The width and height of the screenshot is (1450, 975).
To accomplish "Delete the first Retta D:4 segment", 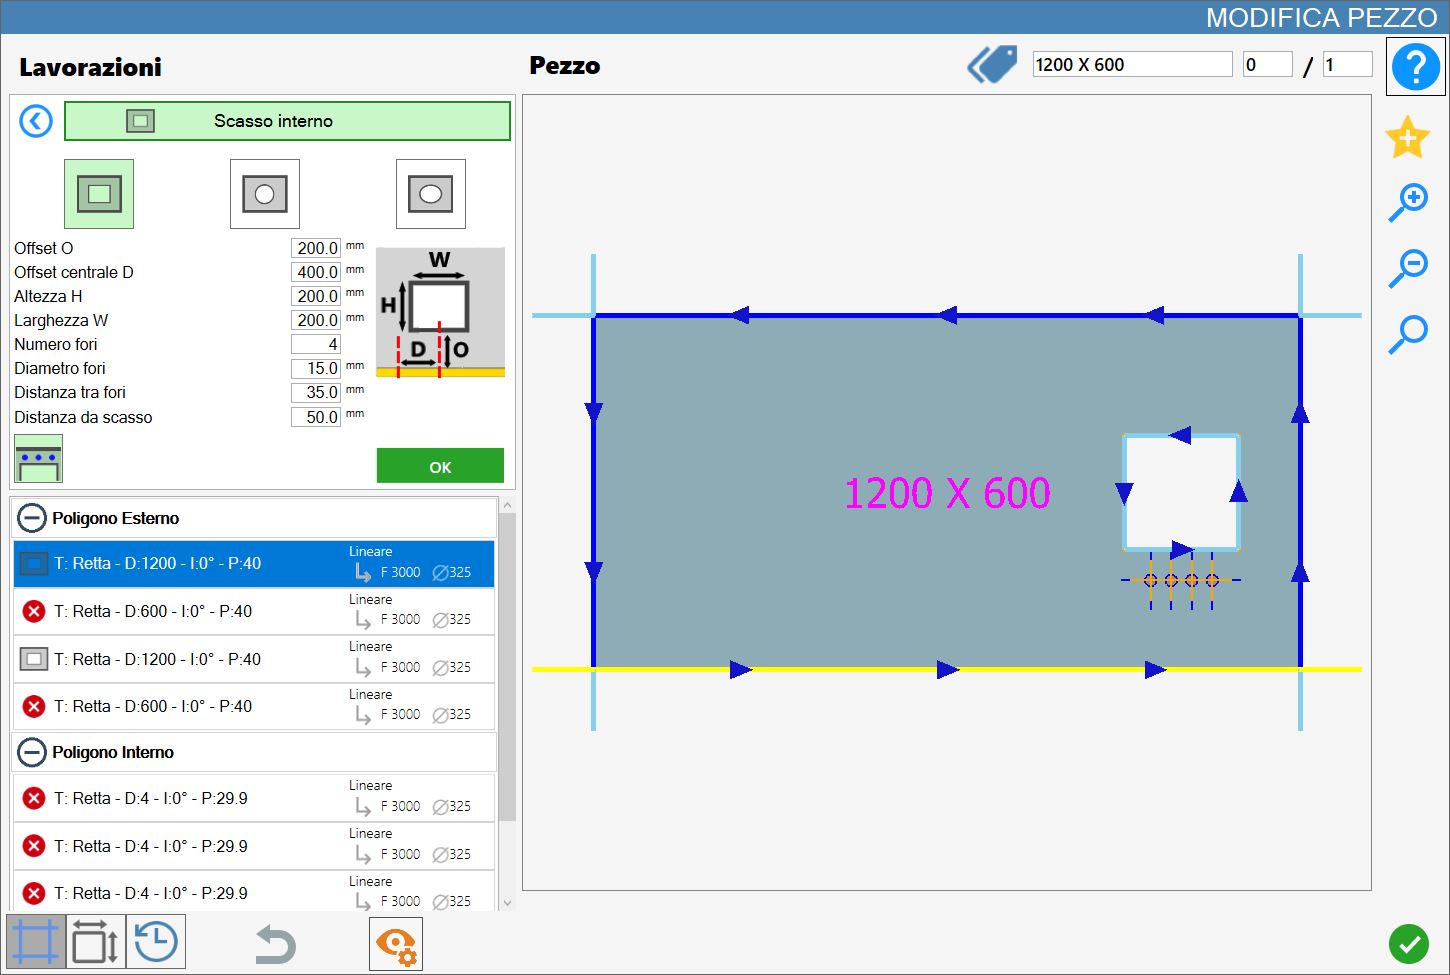I will pyautogui.click(x=34, y=798).
